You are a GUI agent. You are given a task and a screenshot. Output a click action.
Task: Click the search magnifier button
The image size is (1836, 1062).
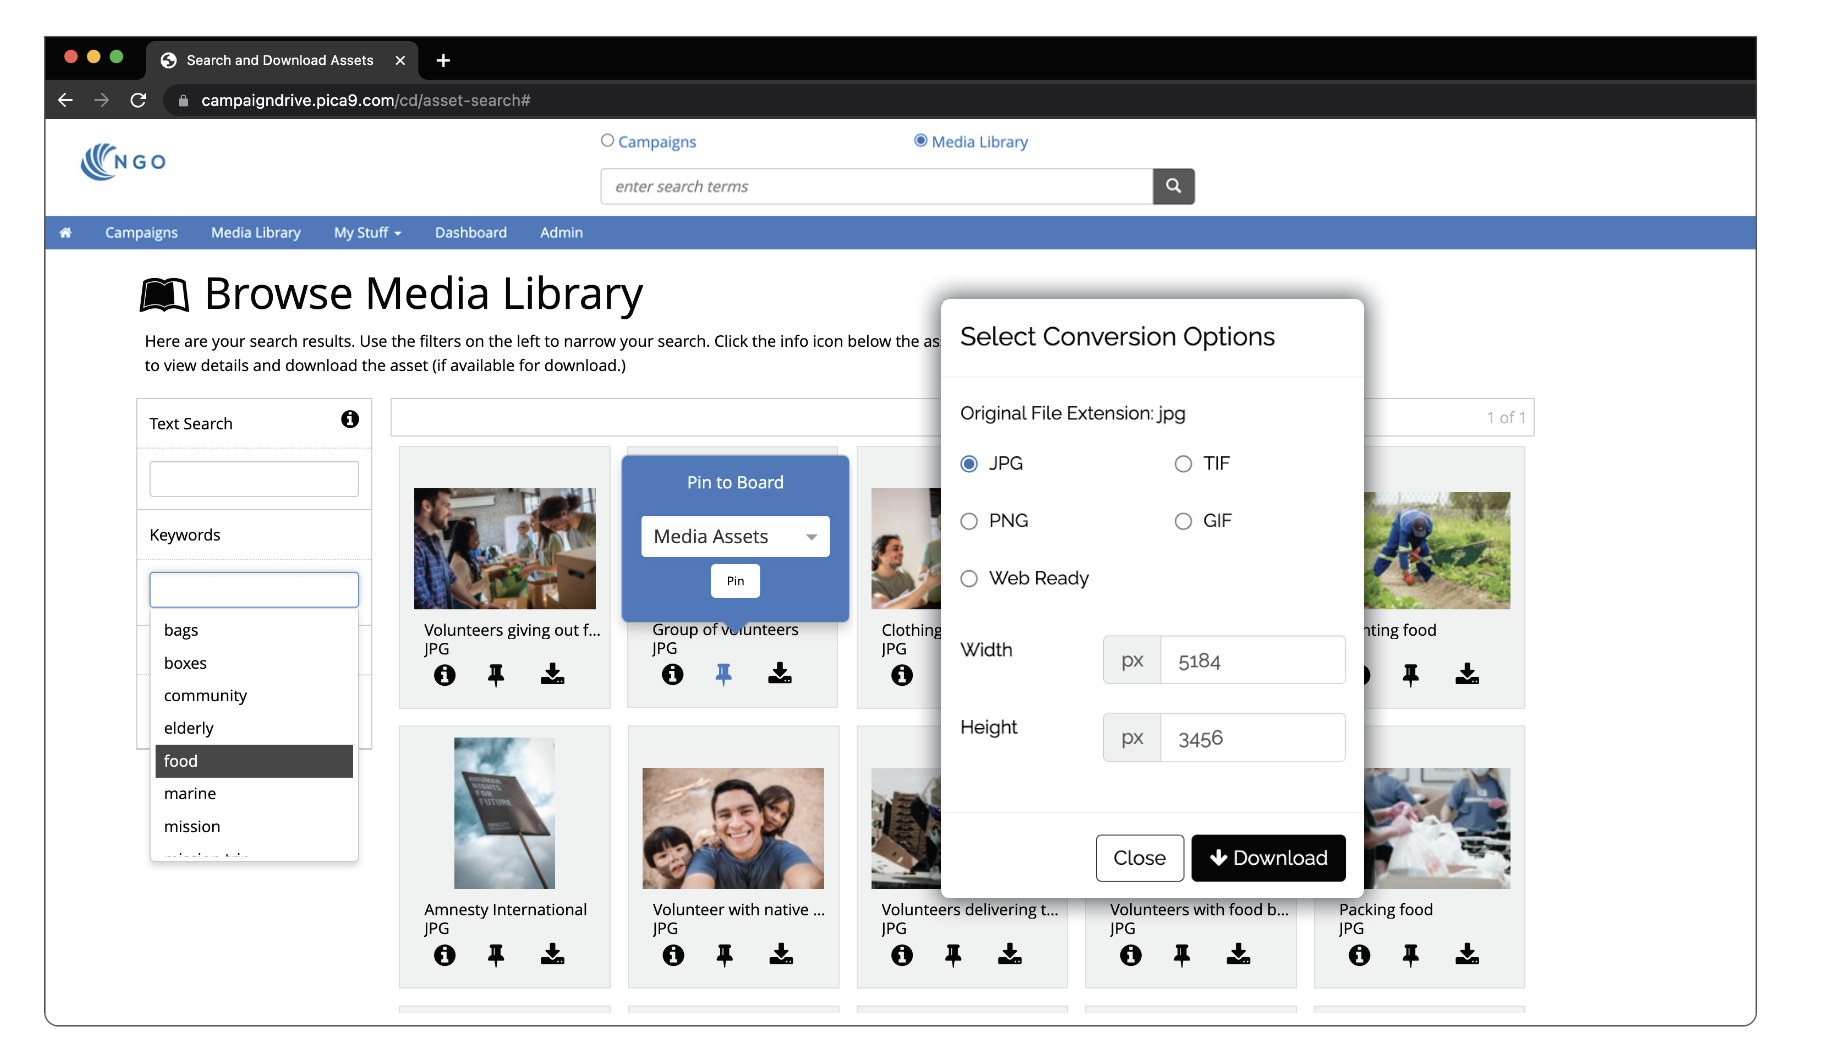pos(1173,186)
